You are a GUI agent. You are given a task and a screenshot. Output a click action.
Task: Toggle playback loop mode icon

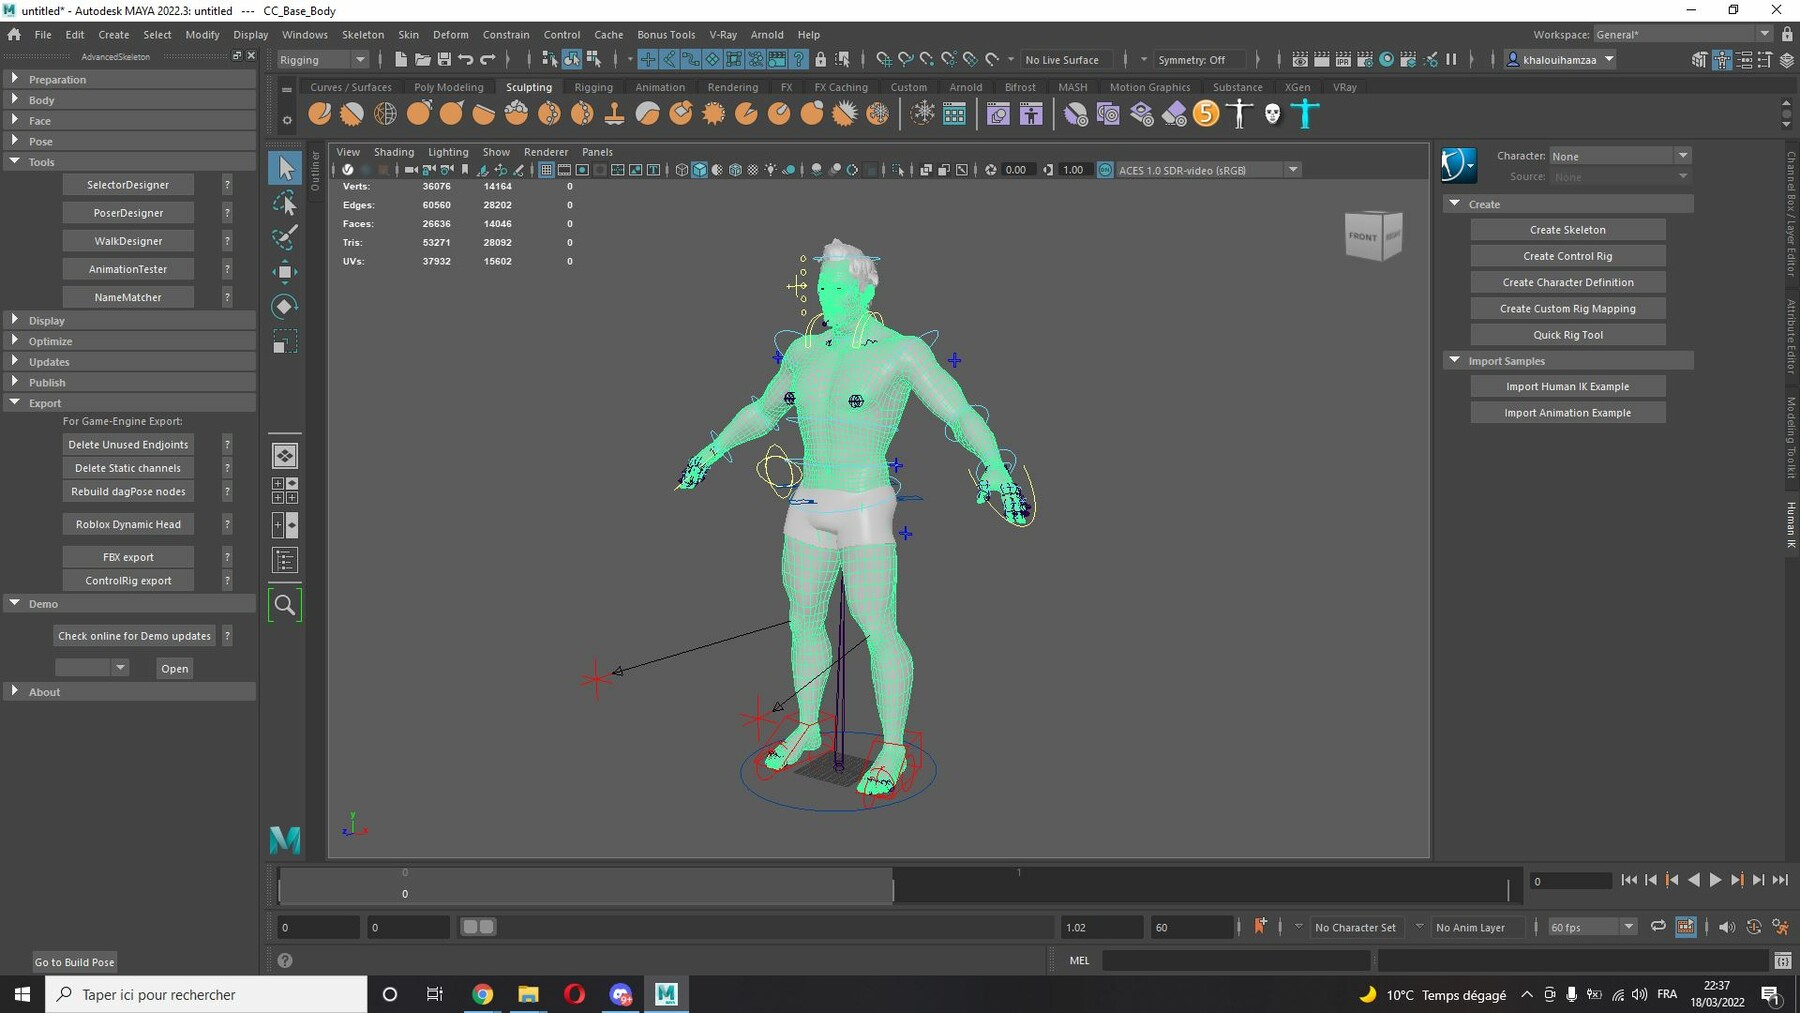tap(1658, 927)
